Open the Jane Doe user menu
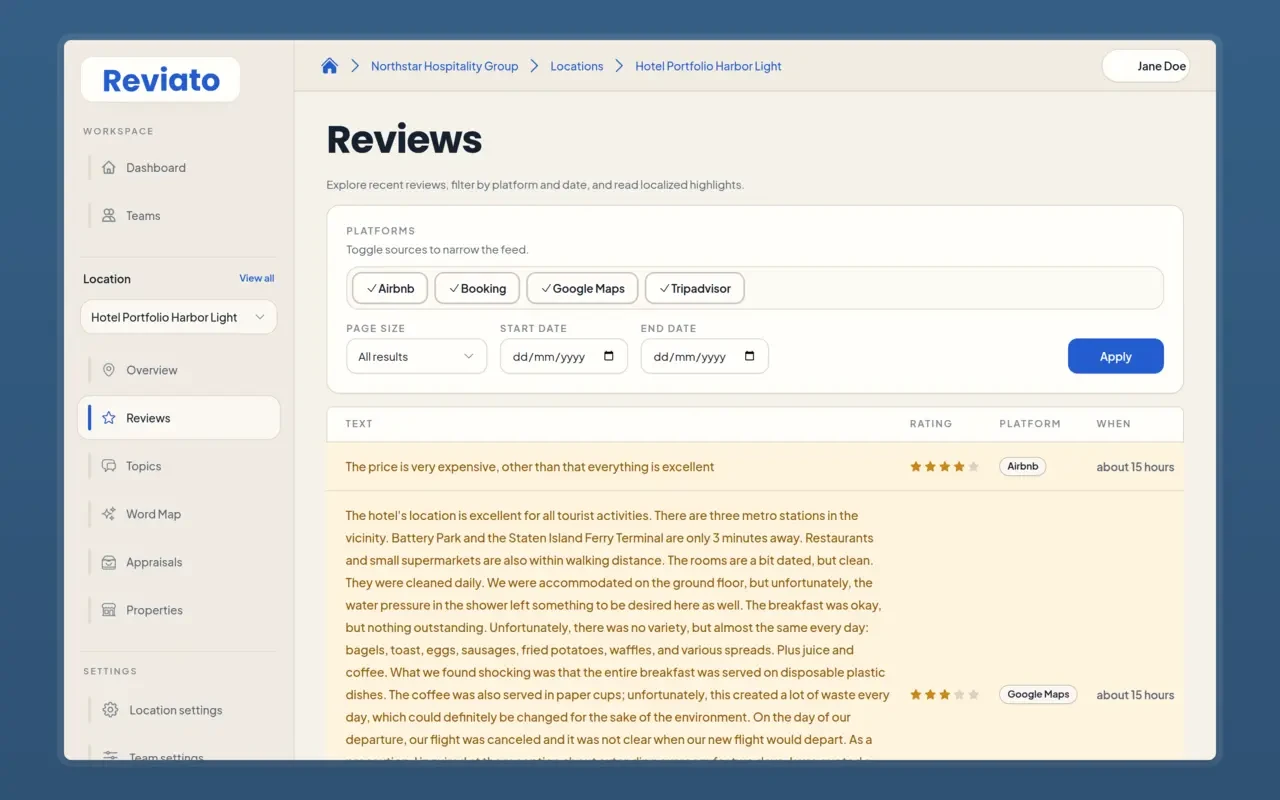 click(x=1146, y=66)
